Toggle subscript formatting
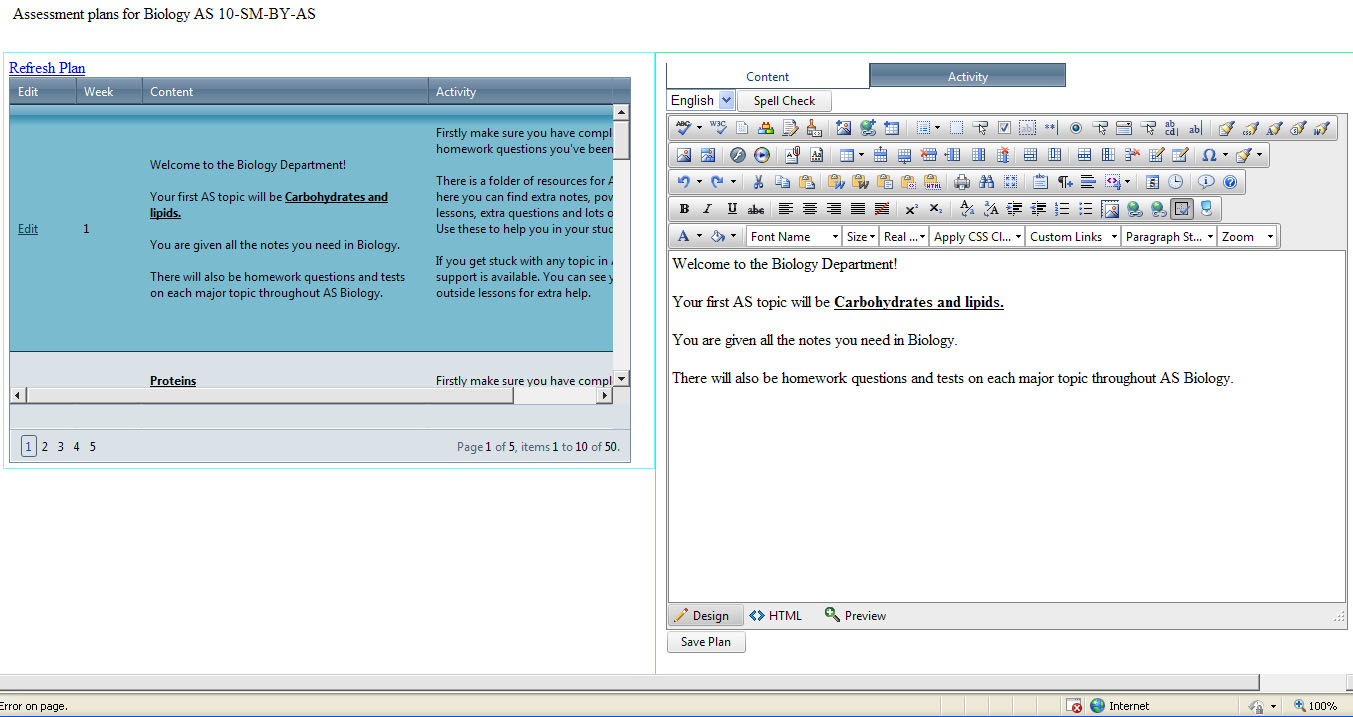This screenshot has height=717, width=1353. 936,209
